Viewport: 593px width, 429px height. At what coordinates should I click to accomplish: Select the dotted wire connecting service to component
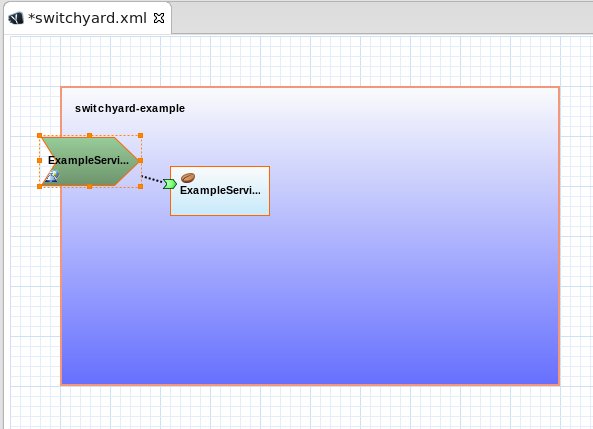tap(152, 179)
